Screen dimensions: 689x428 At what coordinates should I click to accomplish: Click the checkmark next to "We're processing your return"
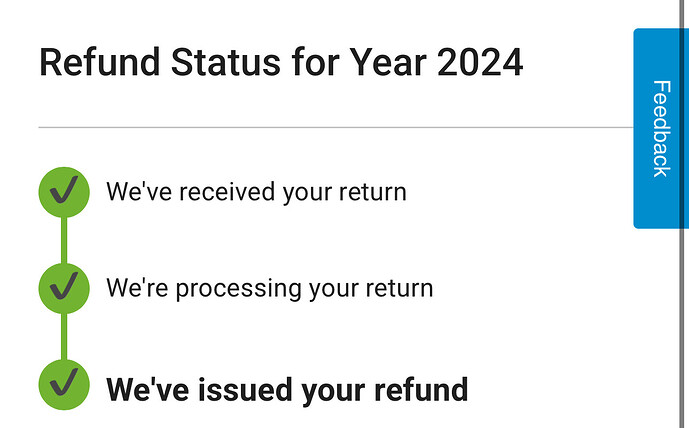pos(63,288)
